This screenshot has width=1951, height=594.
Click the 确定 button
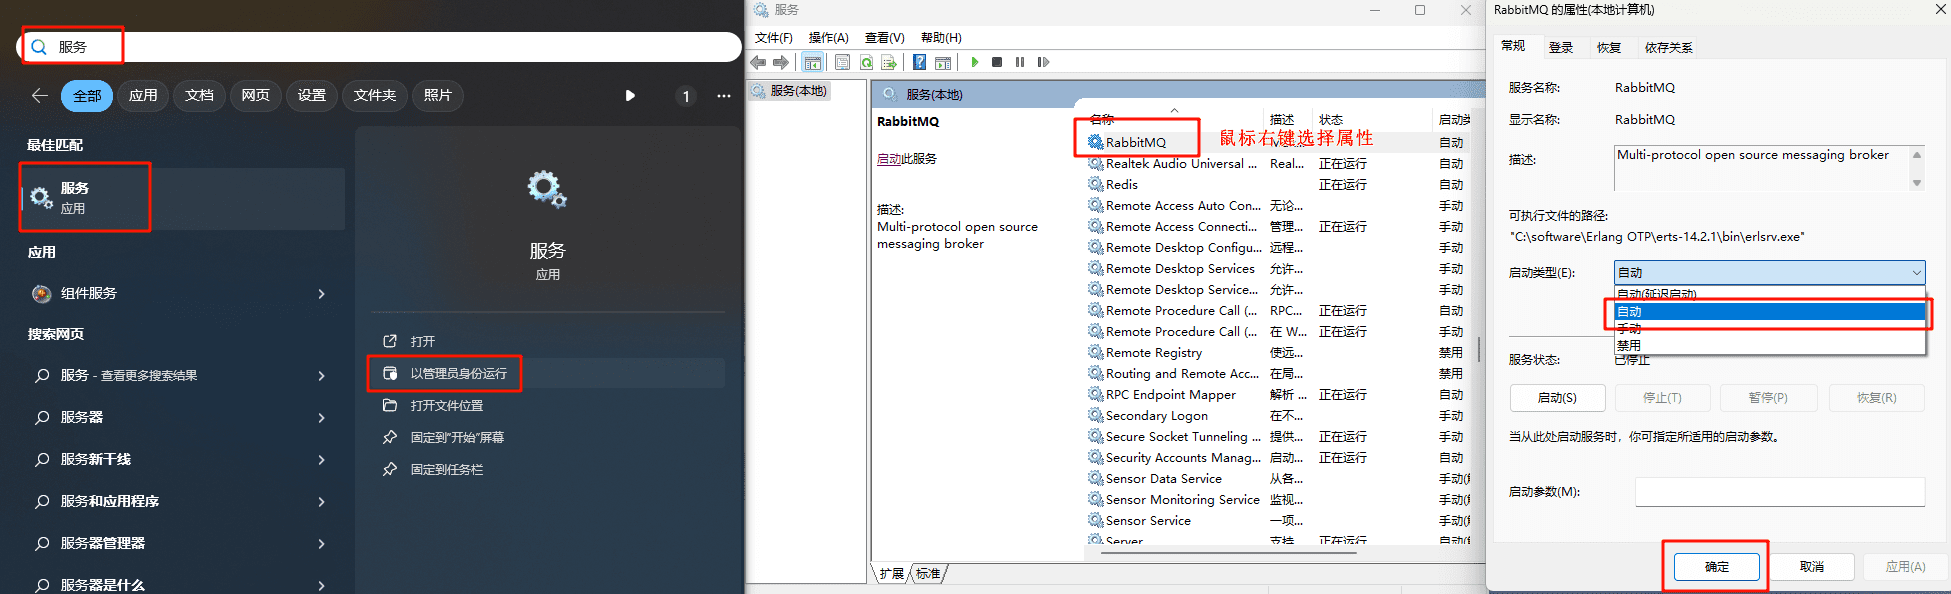click(1716, 566)
